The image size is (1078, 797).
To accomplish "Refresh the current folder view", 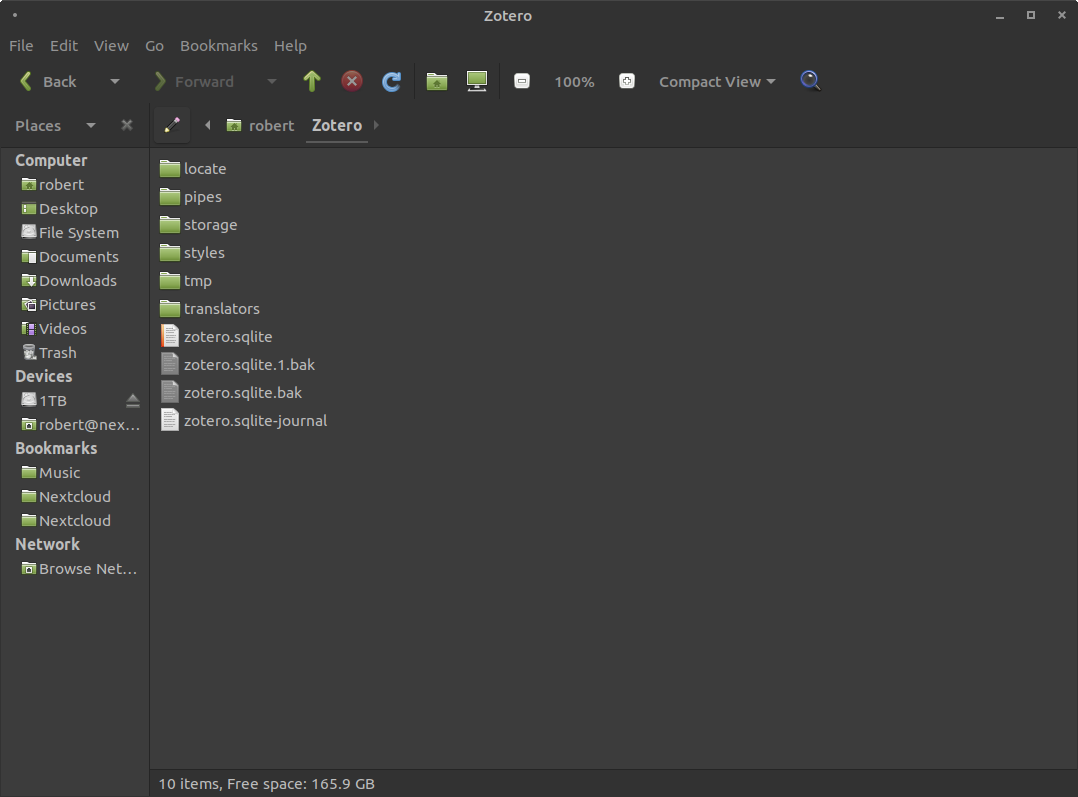I will click(391, 81).
